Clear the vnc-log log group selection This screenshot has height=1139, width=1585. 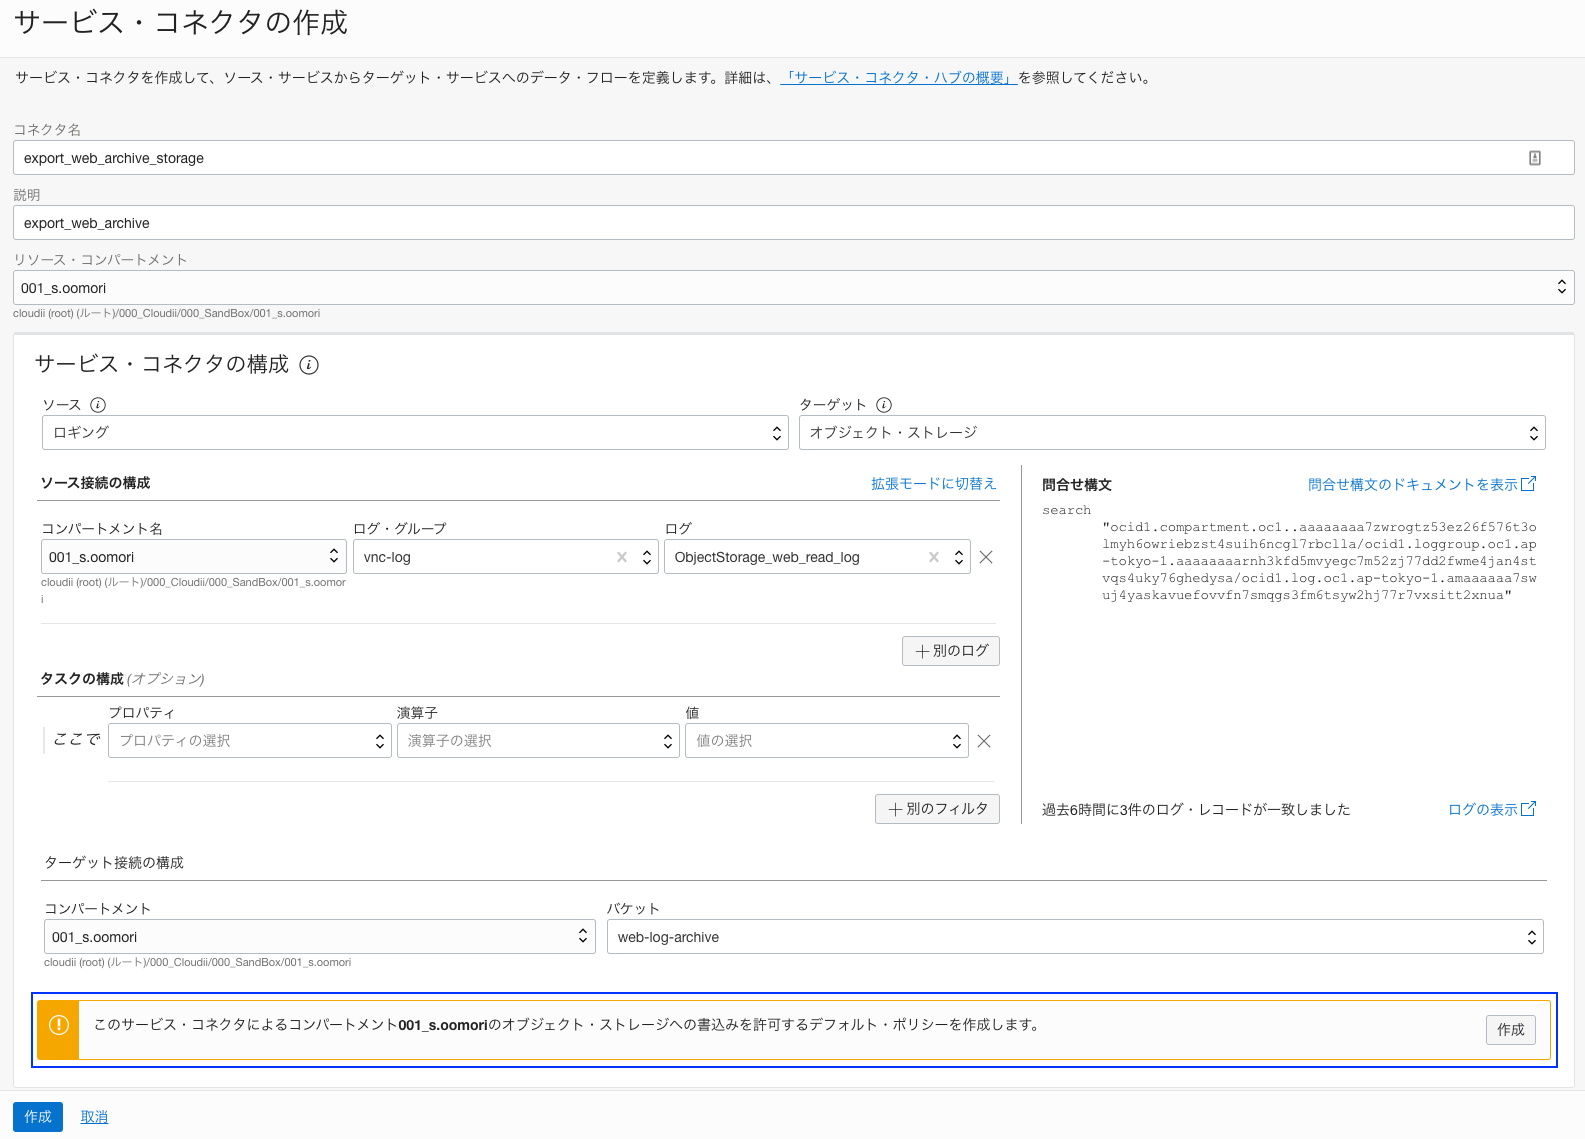622,557
